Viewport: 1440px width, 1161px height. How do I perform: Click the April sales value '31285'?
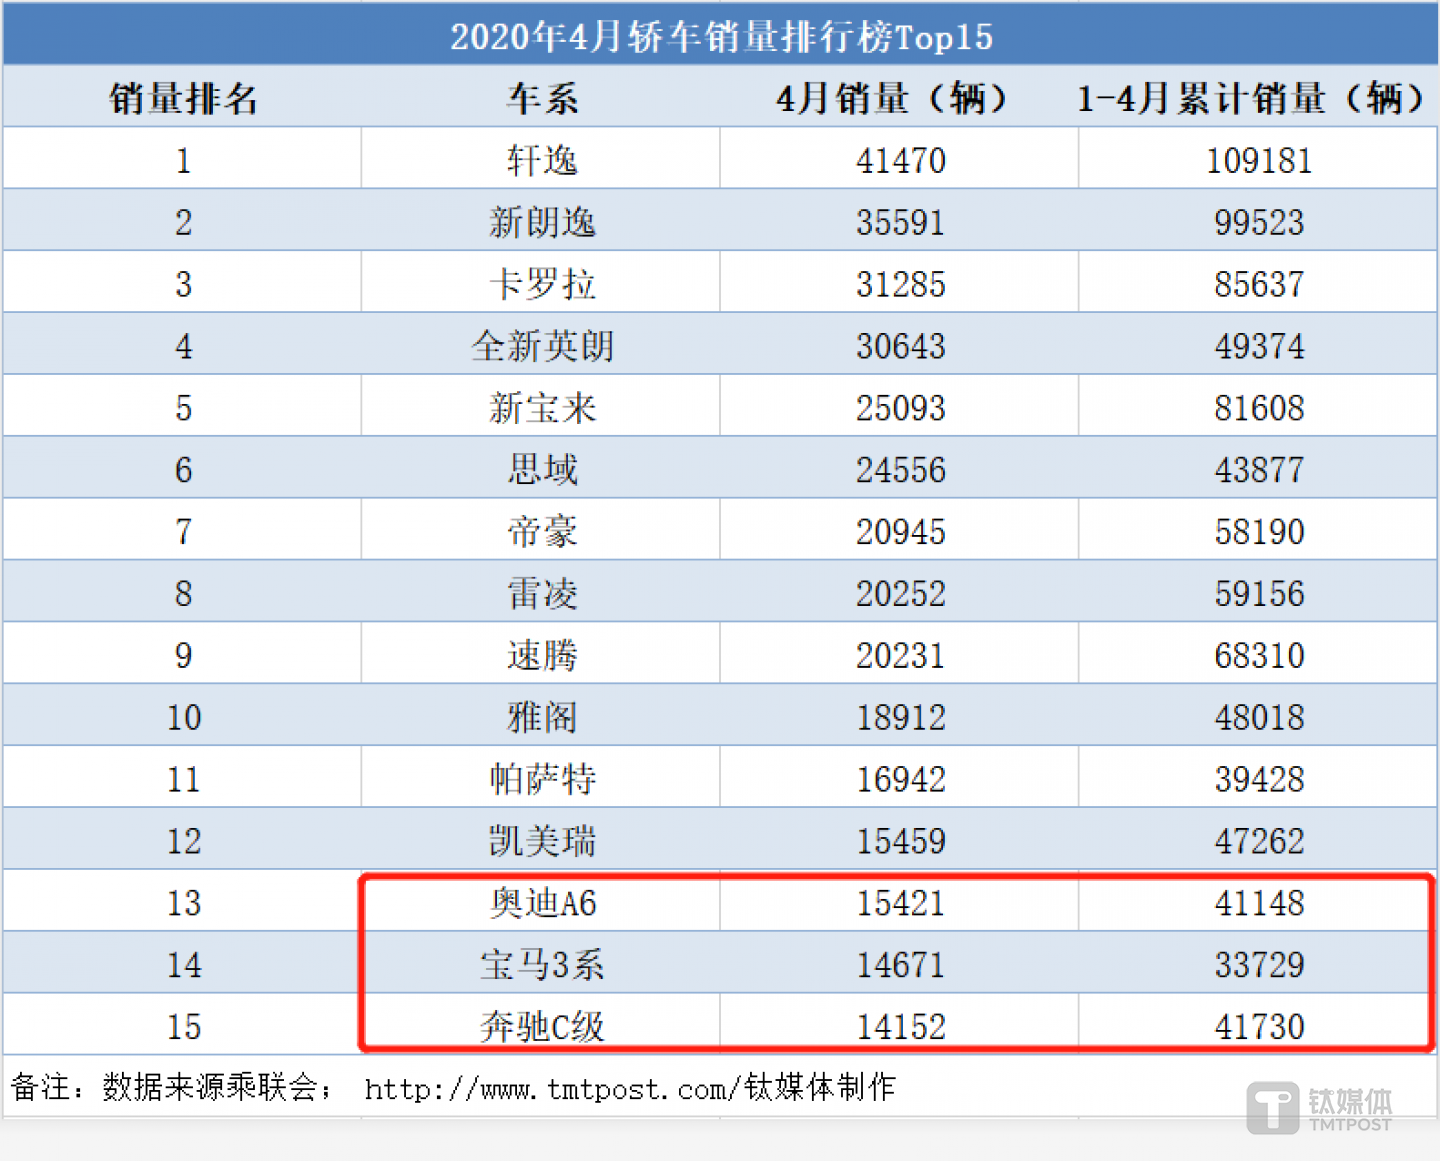pyautogui.click(x=900, y=284)
